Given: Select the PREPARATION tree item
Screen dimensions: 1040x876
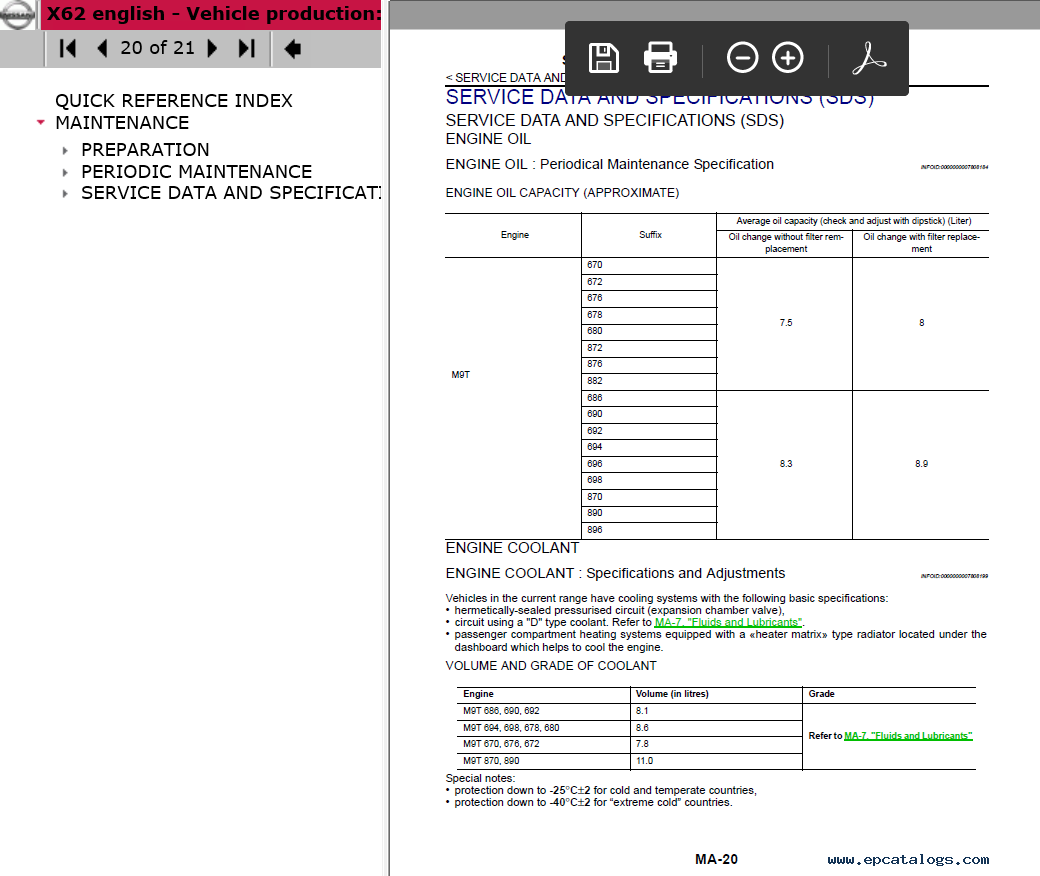Looking at the screenshot, I should (x=145, y=150).
